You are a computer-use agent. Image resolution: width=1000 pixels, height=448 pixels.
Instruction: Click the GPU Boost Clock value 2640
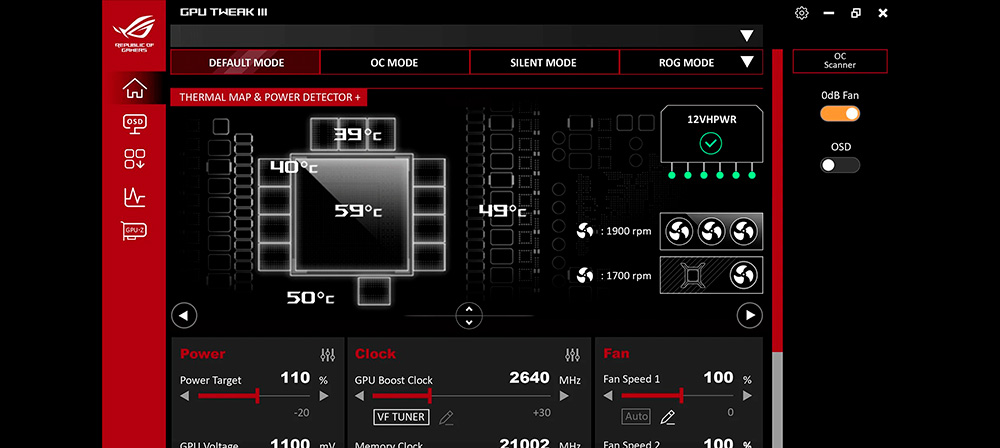(529, 378)
